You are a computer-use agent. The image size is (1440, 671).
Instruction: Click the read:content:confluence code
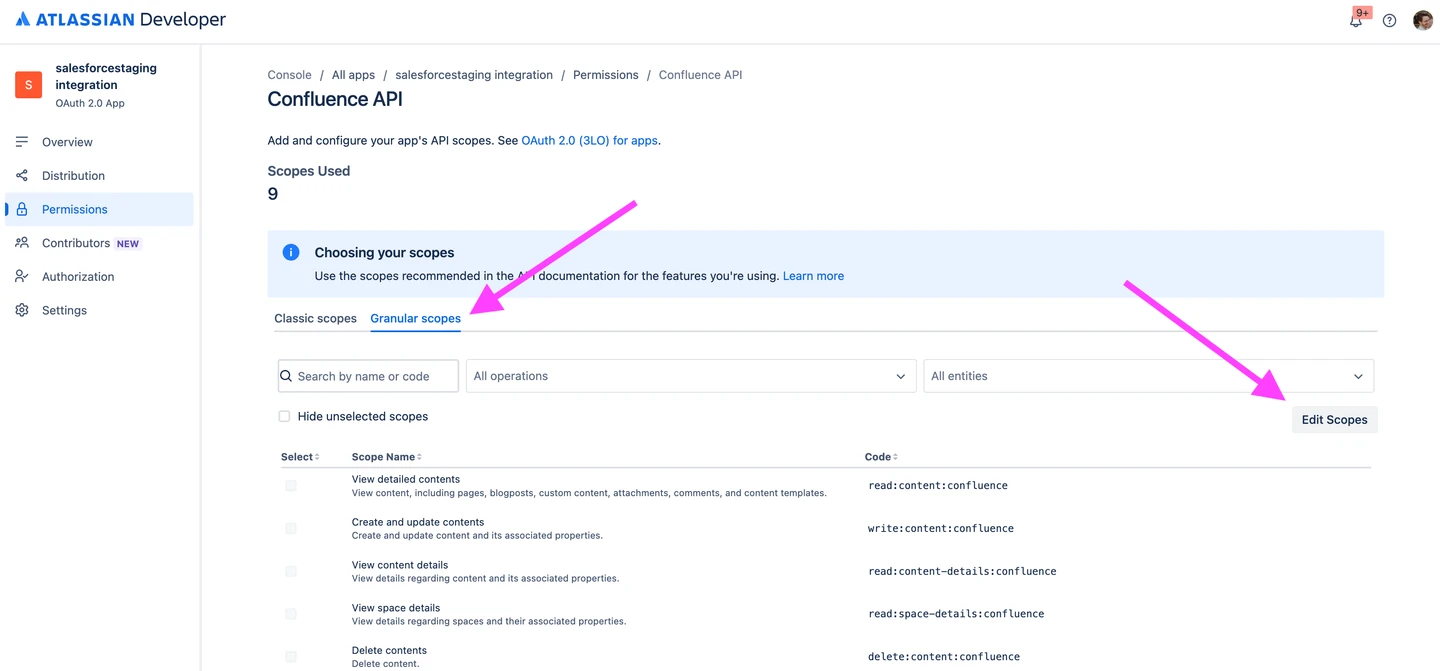click(x=938, y=485)
